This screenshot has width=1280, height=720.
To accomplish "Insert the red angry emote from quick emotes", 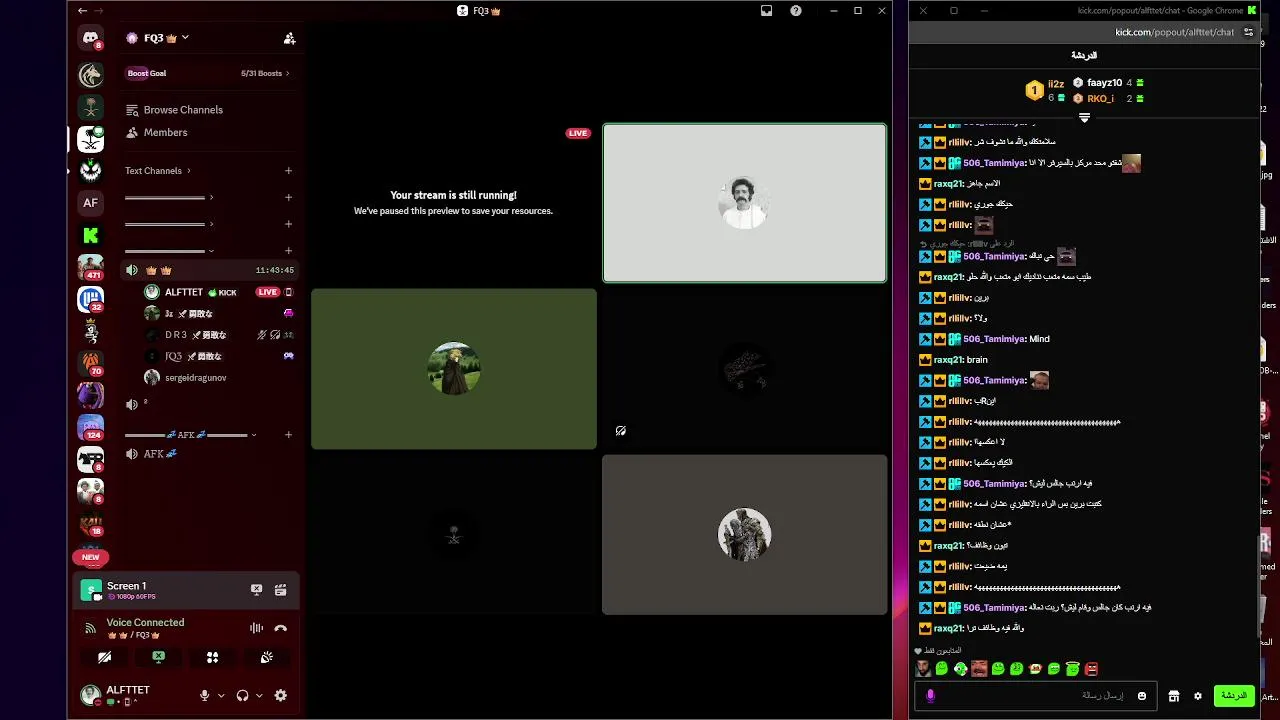I will pos(1091,669).
